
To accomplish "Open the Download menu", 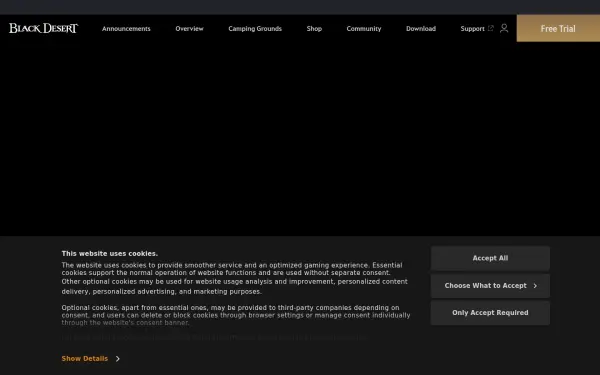I will (421, 29).
